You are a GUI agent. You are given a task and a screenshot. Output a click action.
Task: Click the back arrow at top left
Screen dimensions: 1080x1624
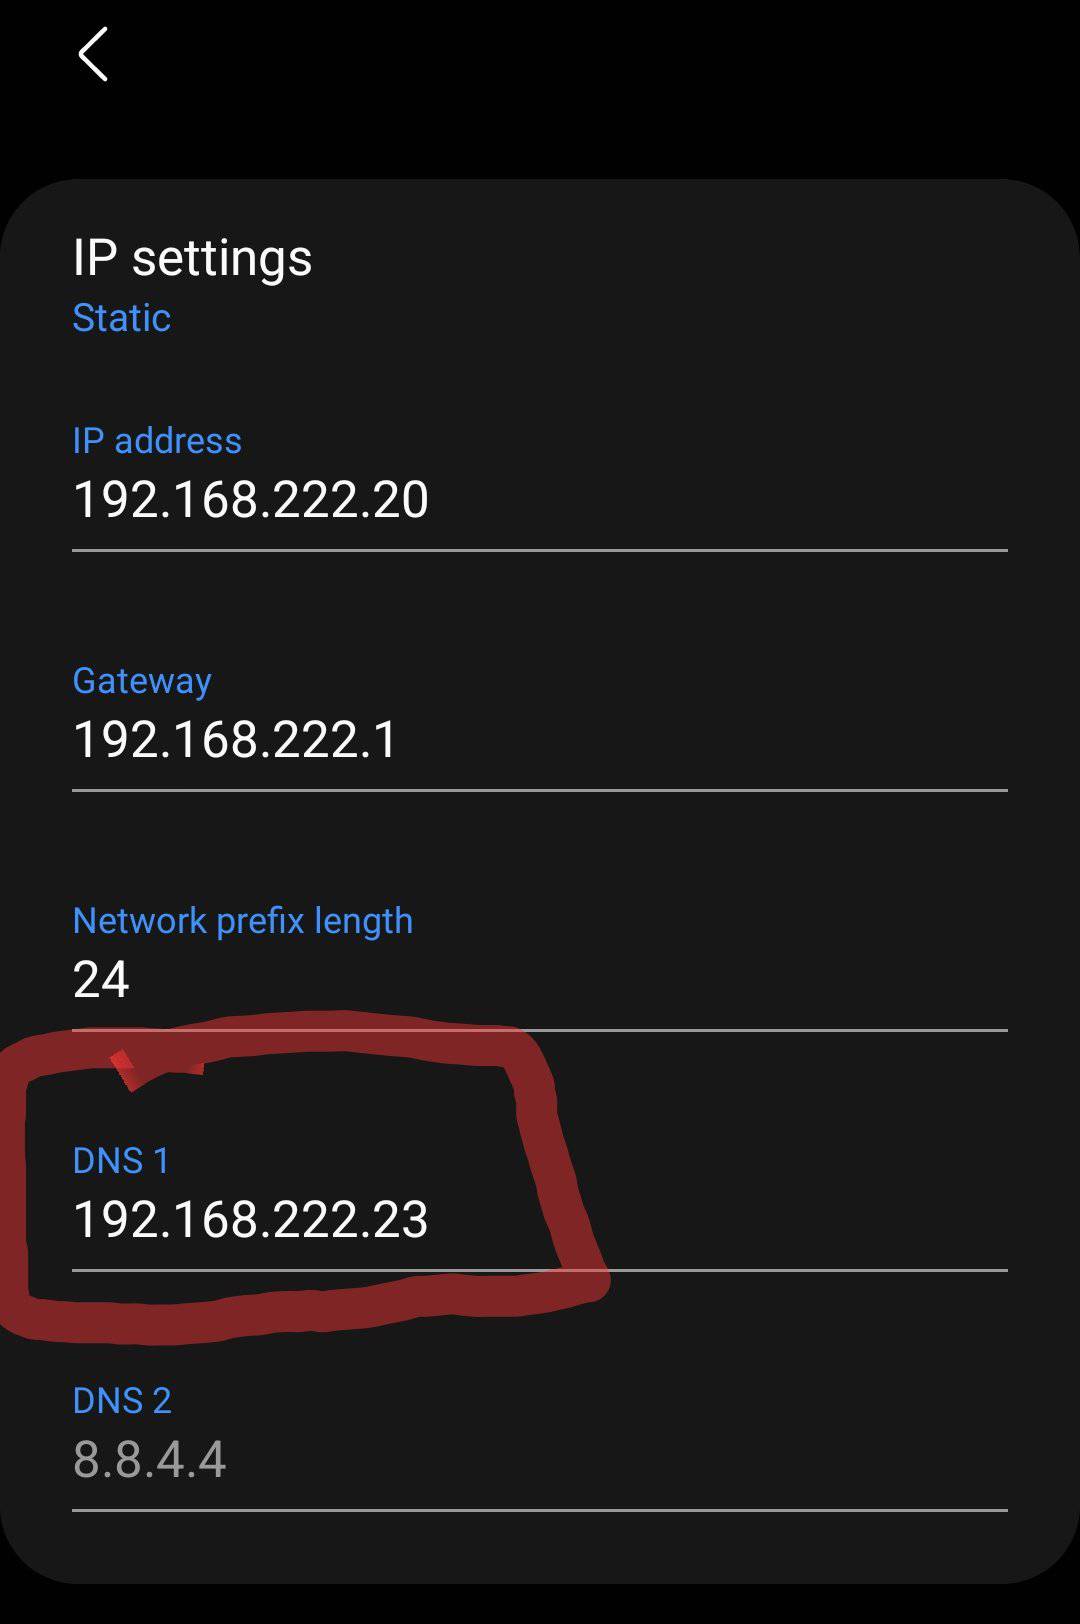[94, 55]
